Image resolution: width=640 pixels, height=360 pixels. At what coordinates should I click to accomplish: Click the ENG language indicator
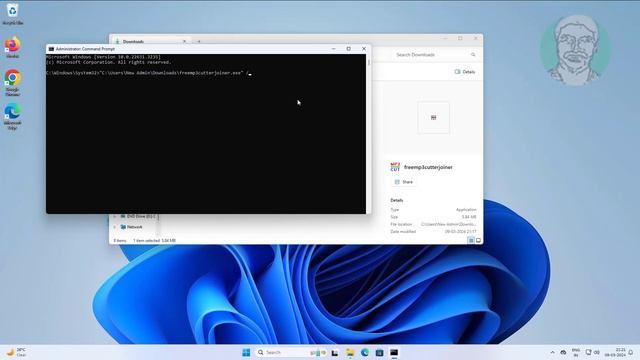click(576, 353)
